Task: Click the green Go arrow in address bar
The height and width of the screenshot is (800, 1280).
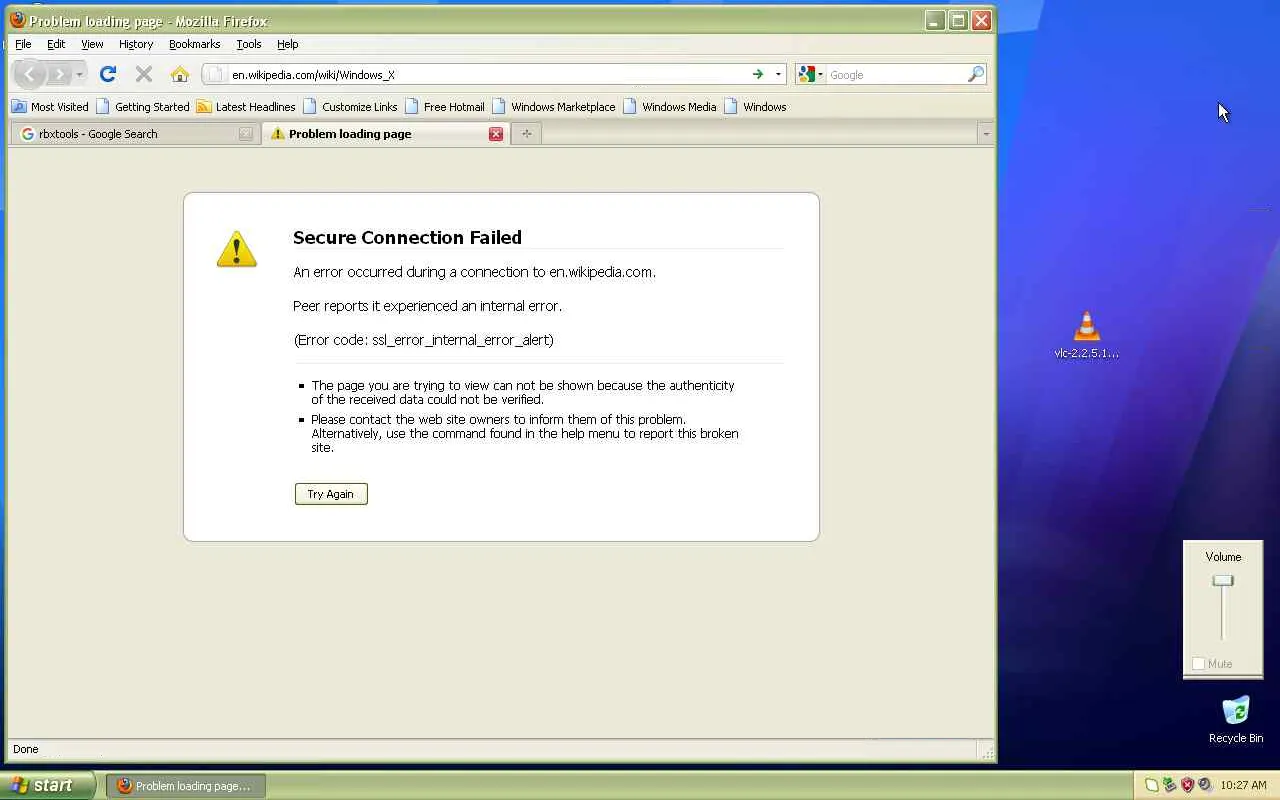Action: pyautogui.click(x=758, y=74)
